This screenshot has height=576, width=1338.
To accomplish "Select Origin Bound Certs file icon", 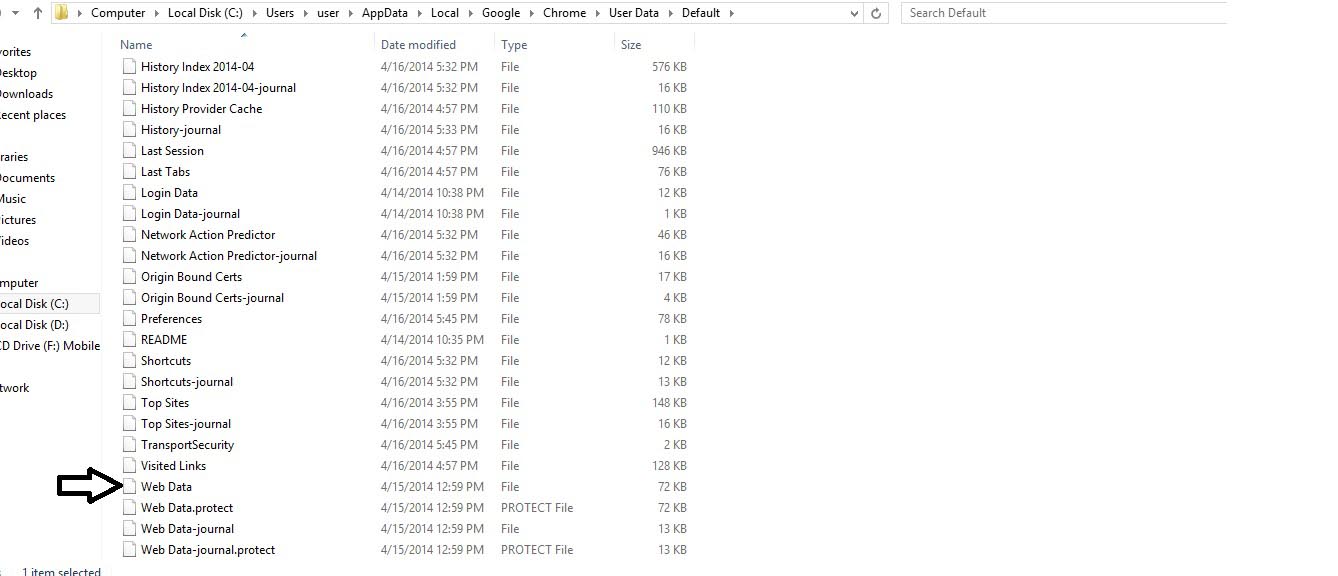I will pos(128,276).
